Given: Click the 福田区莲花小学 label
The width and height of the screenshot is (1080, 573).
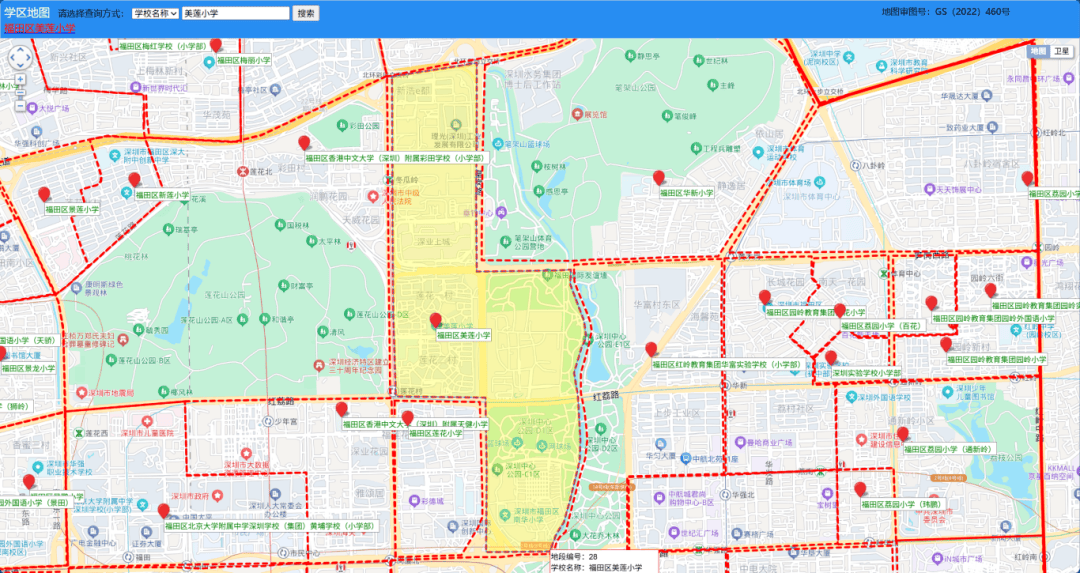Looking at the screenshot, I should pyautogui.click(x=437, y=433).
